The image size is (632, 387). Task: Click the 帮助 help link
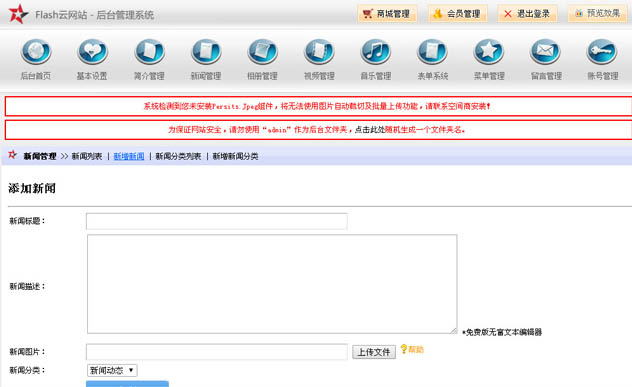pos(416,350)
